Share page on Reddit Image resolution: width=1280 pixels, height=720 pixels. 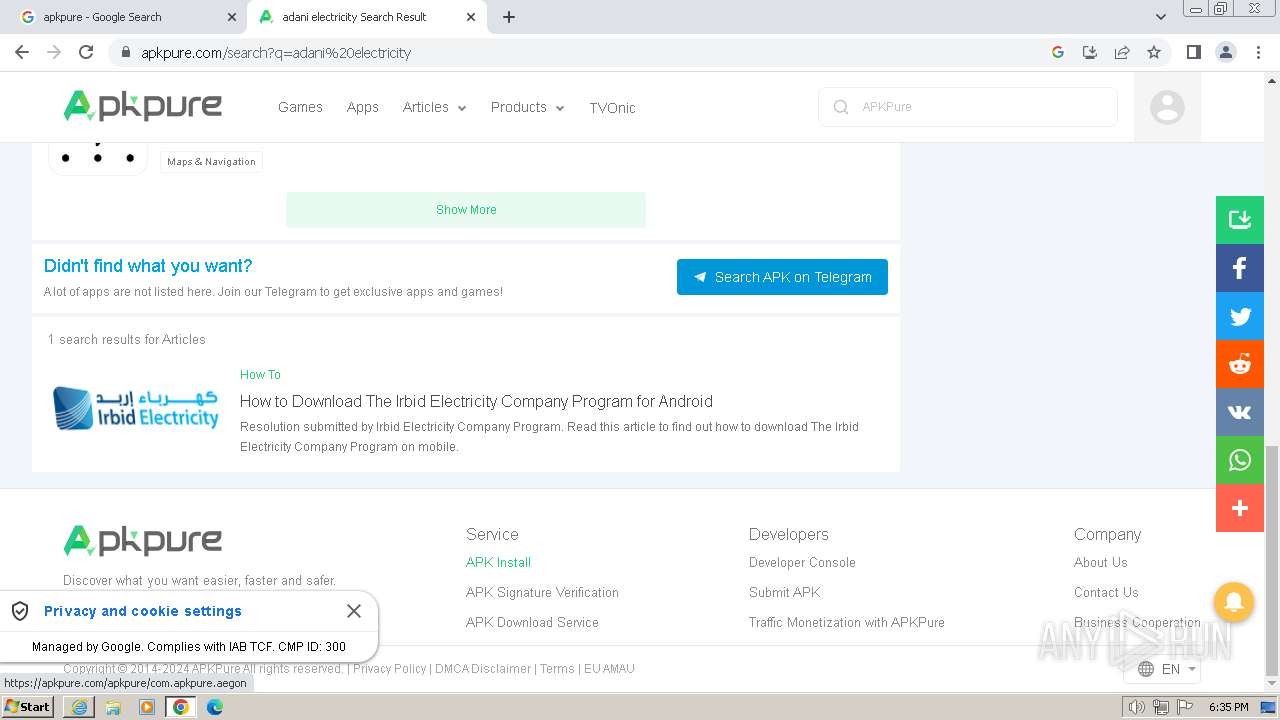click(x=1240, y=364)
